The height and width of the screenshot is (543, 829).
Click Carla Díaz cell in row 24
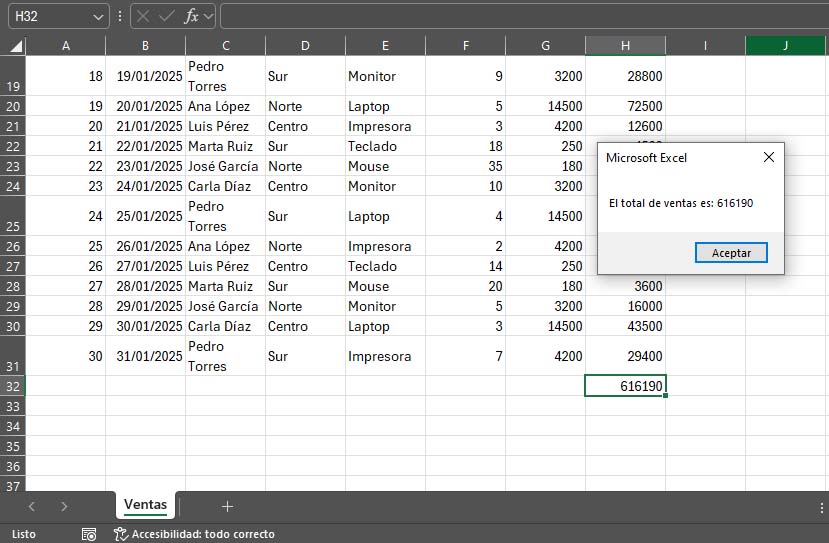(226, 186)
